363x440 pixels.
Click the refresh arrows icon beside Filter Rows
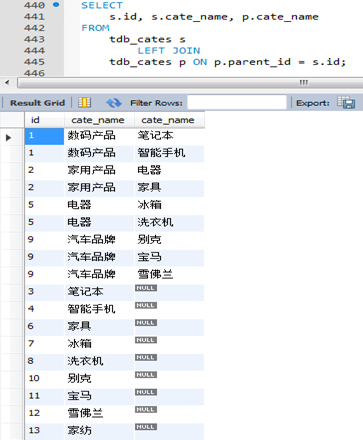tap(114, 103)
